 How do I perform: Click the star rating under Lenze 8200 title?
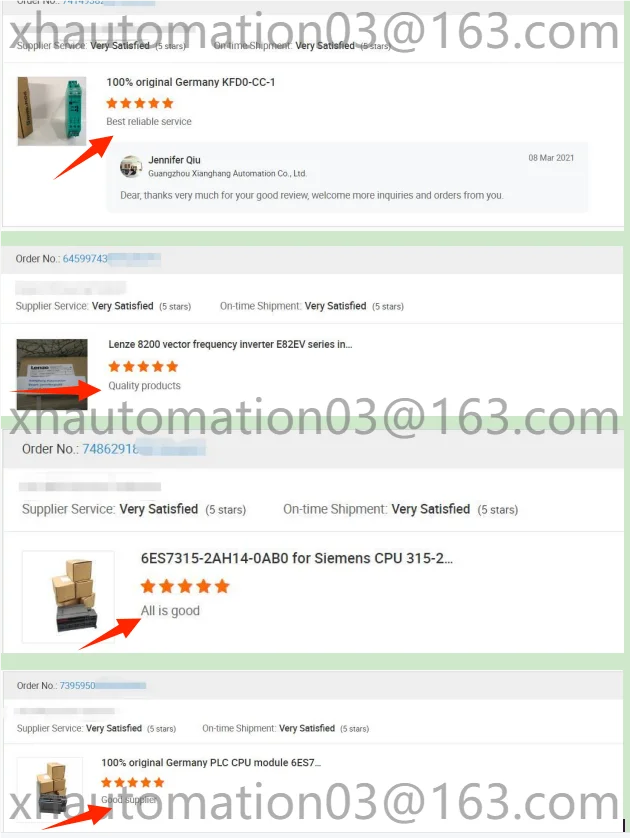point(143,367)
